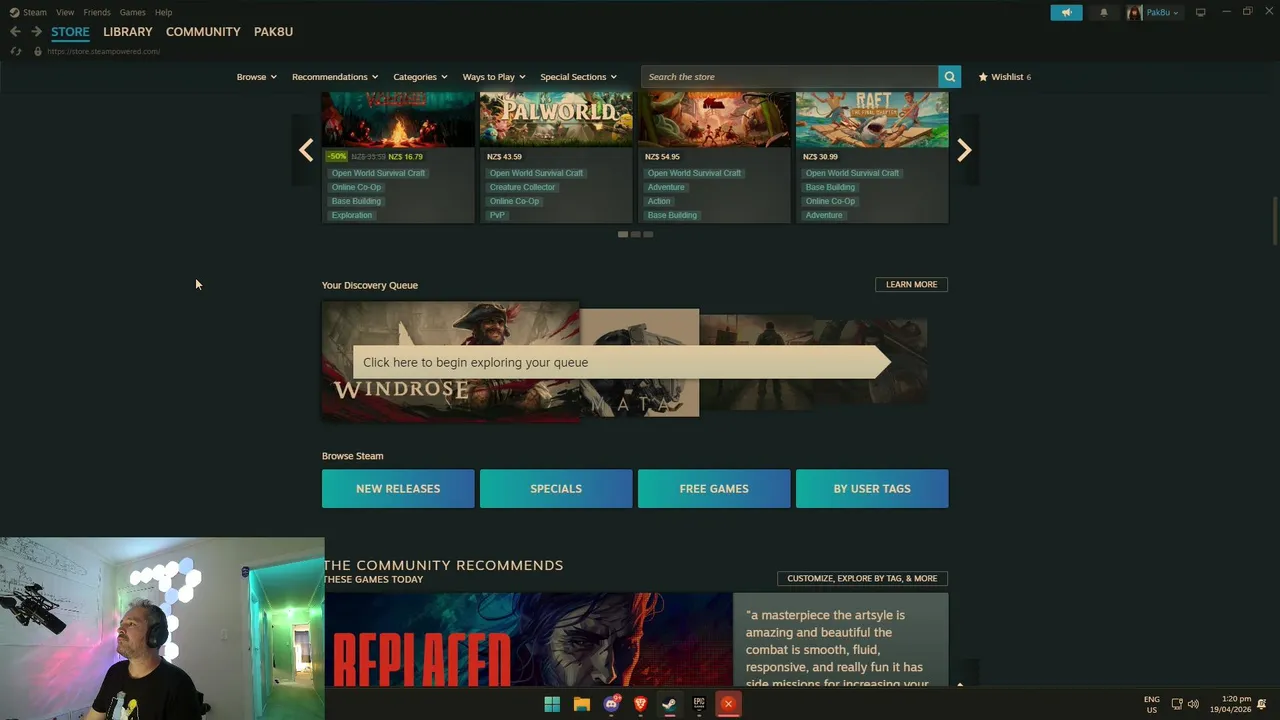Open the network tray icon

coord(1177,704)
